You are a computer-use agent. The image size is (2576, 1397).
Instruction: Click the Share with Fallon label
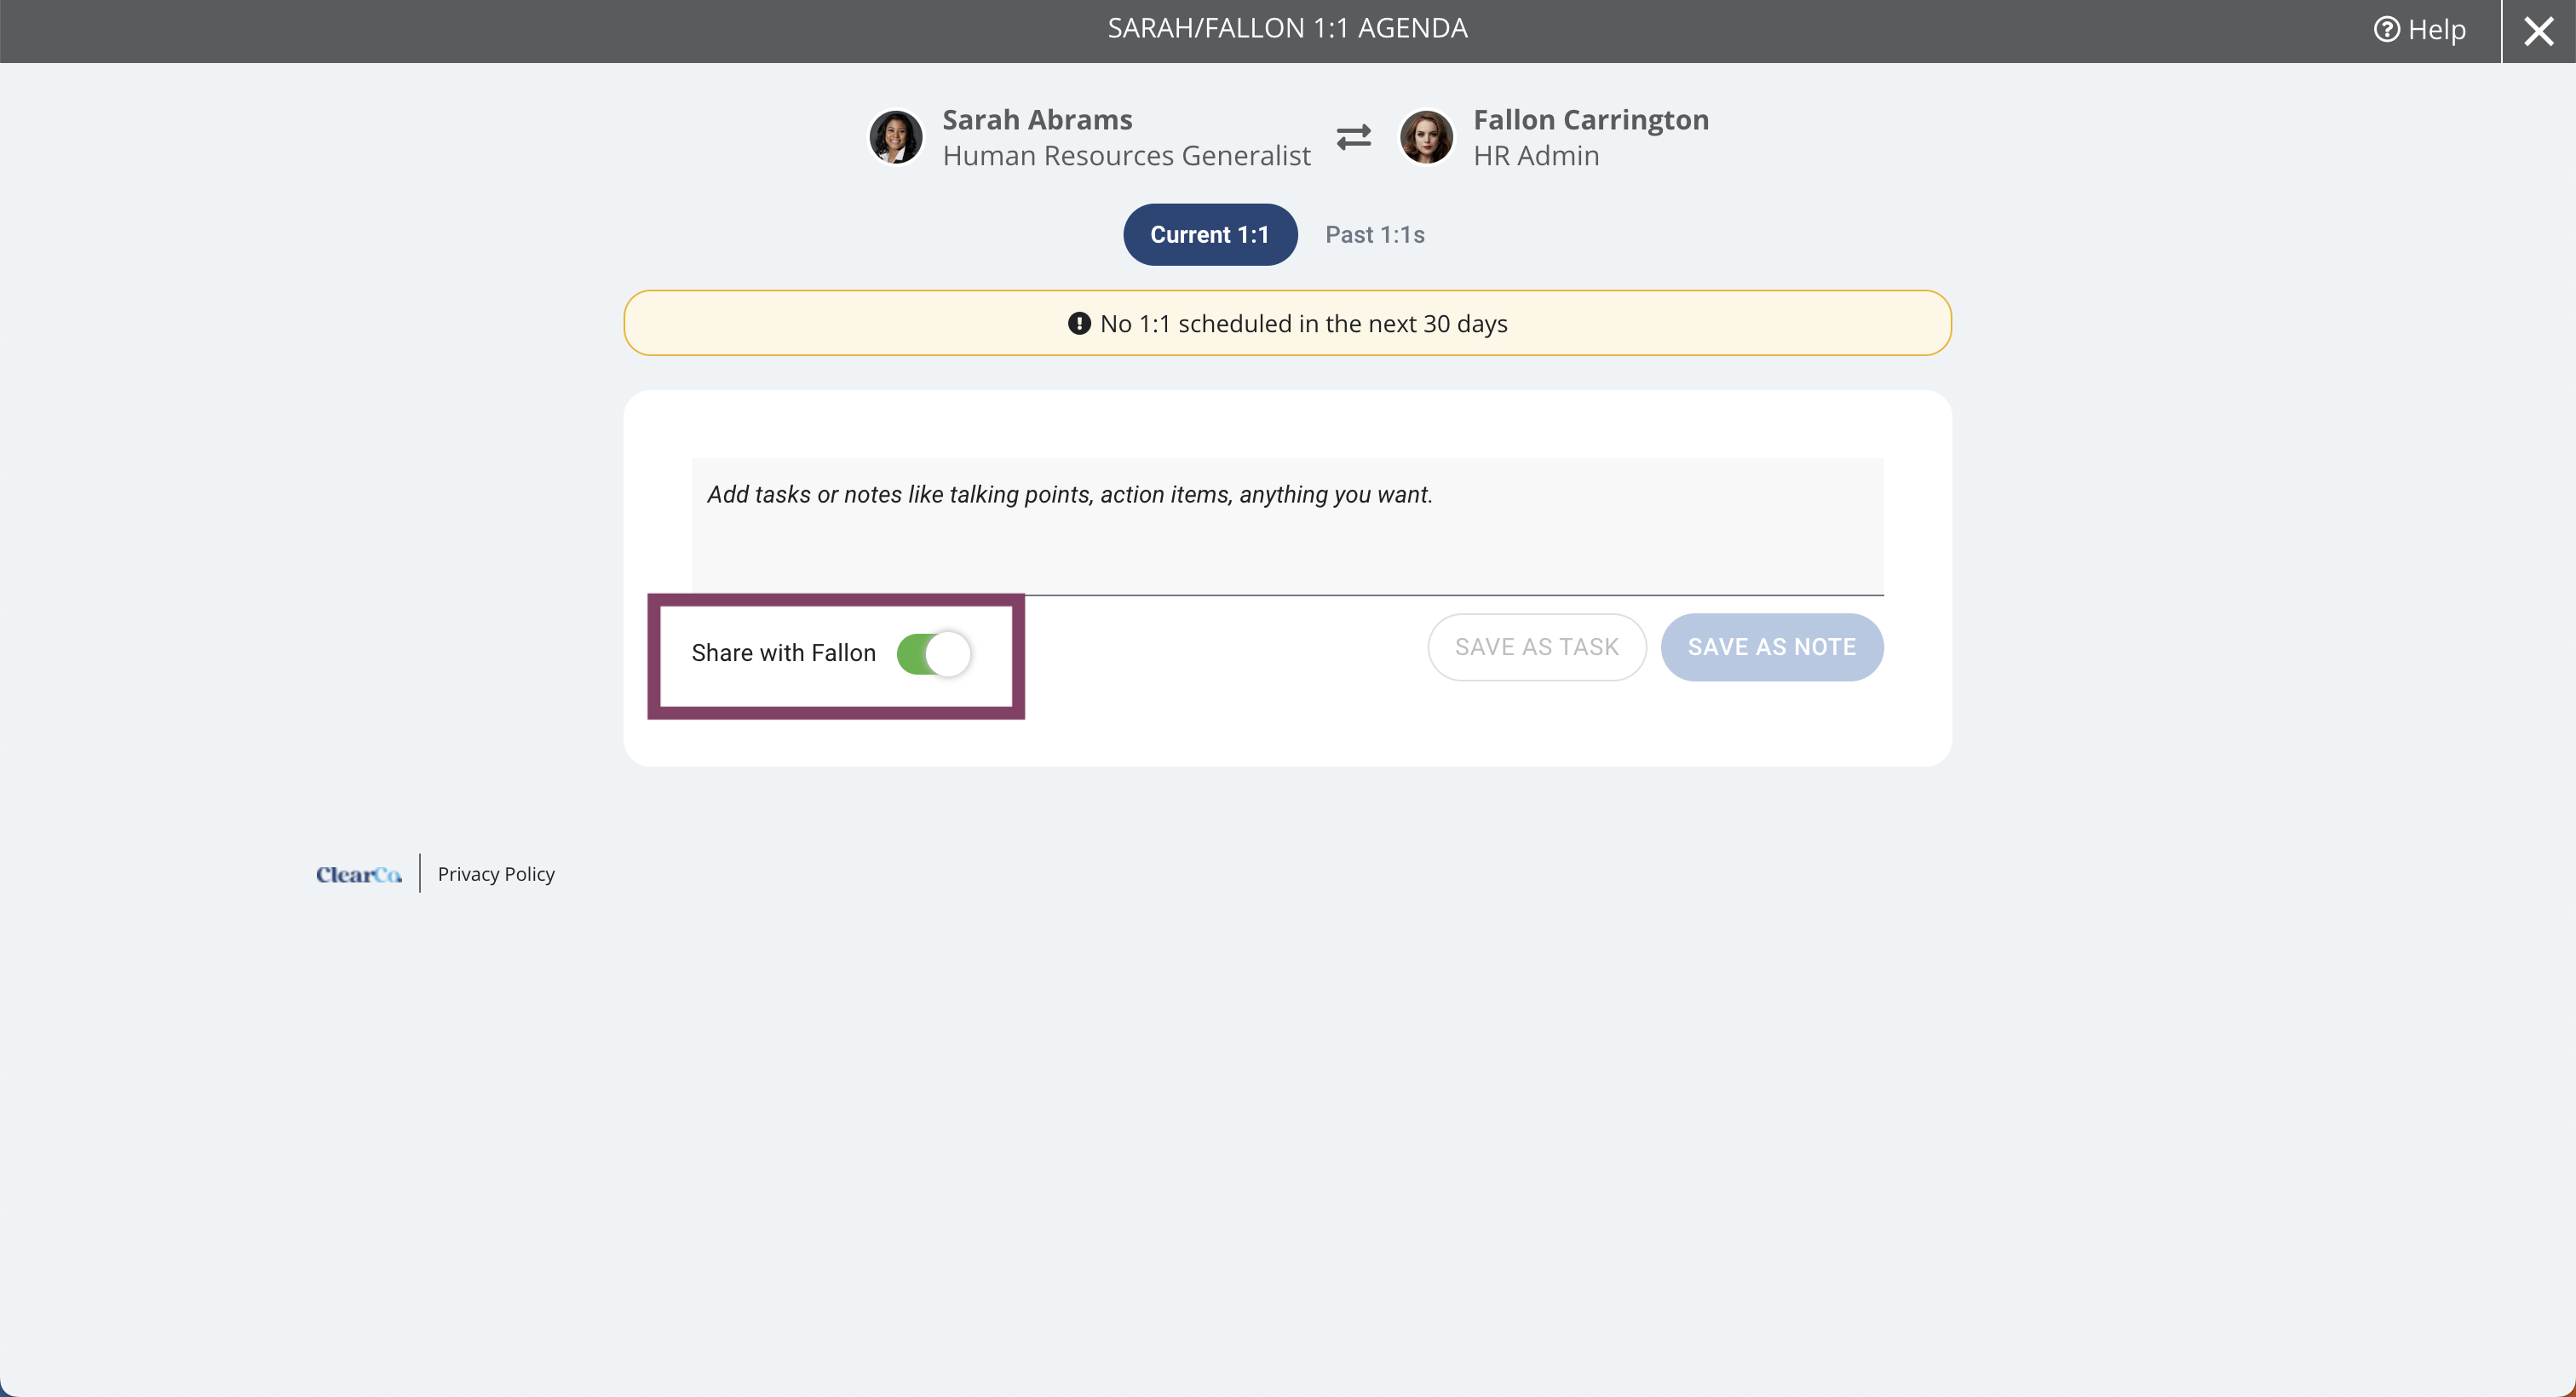click(783, 653)
